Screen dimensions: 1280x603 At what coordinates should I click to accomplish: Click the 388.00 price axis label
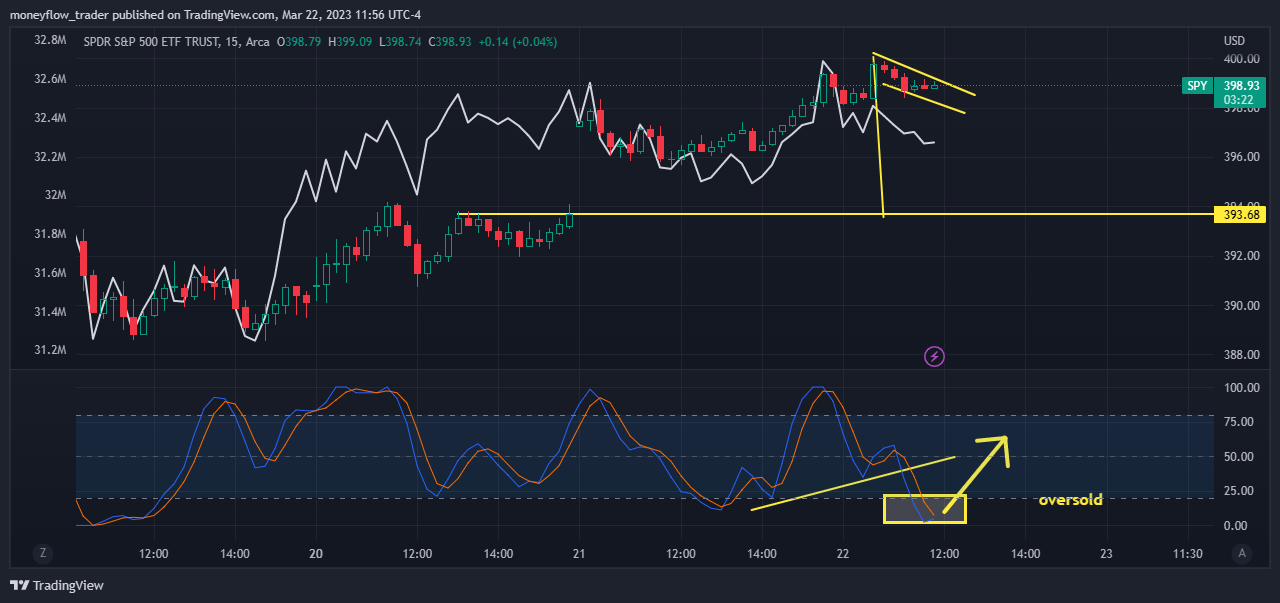(x=1240, y=355)
